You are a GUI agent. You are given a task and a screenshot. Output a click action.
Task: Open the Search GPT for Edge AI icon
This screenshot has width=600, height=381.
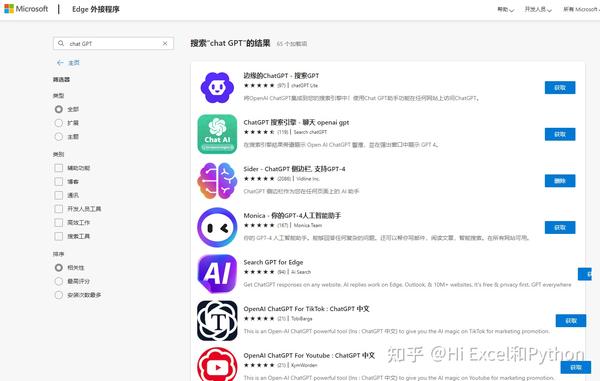(x=217, y=274)
